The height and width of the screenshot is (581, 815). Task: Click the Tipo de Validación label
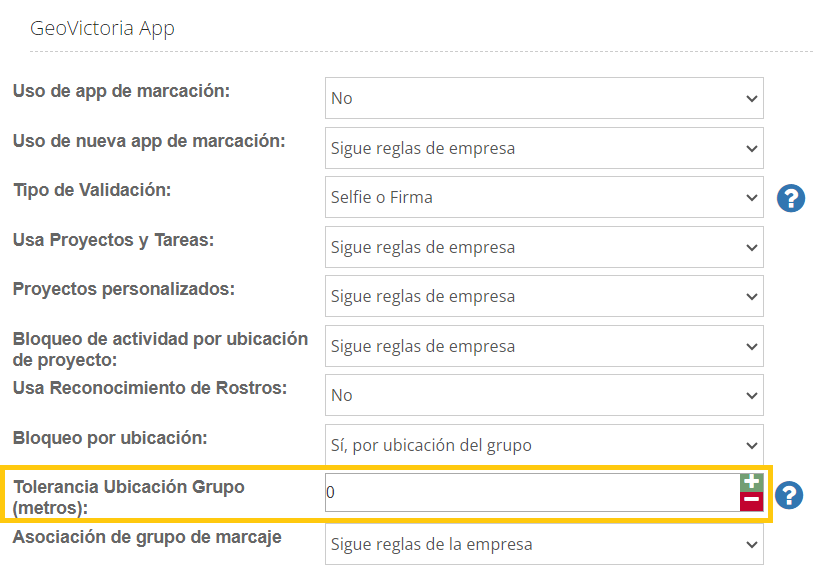(x=92, y=190)
